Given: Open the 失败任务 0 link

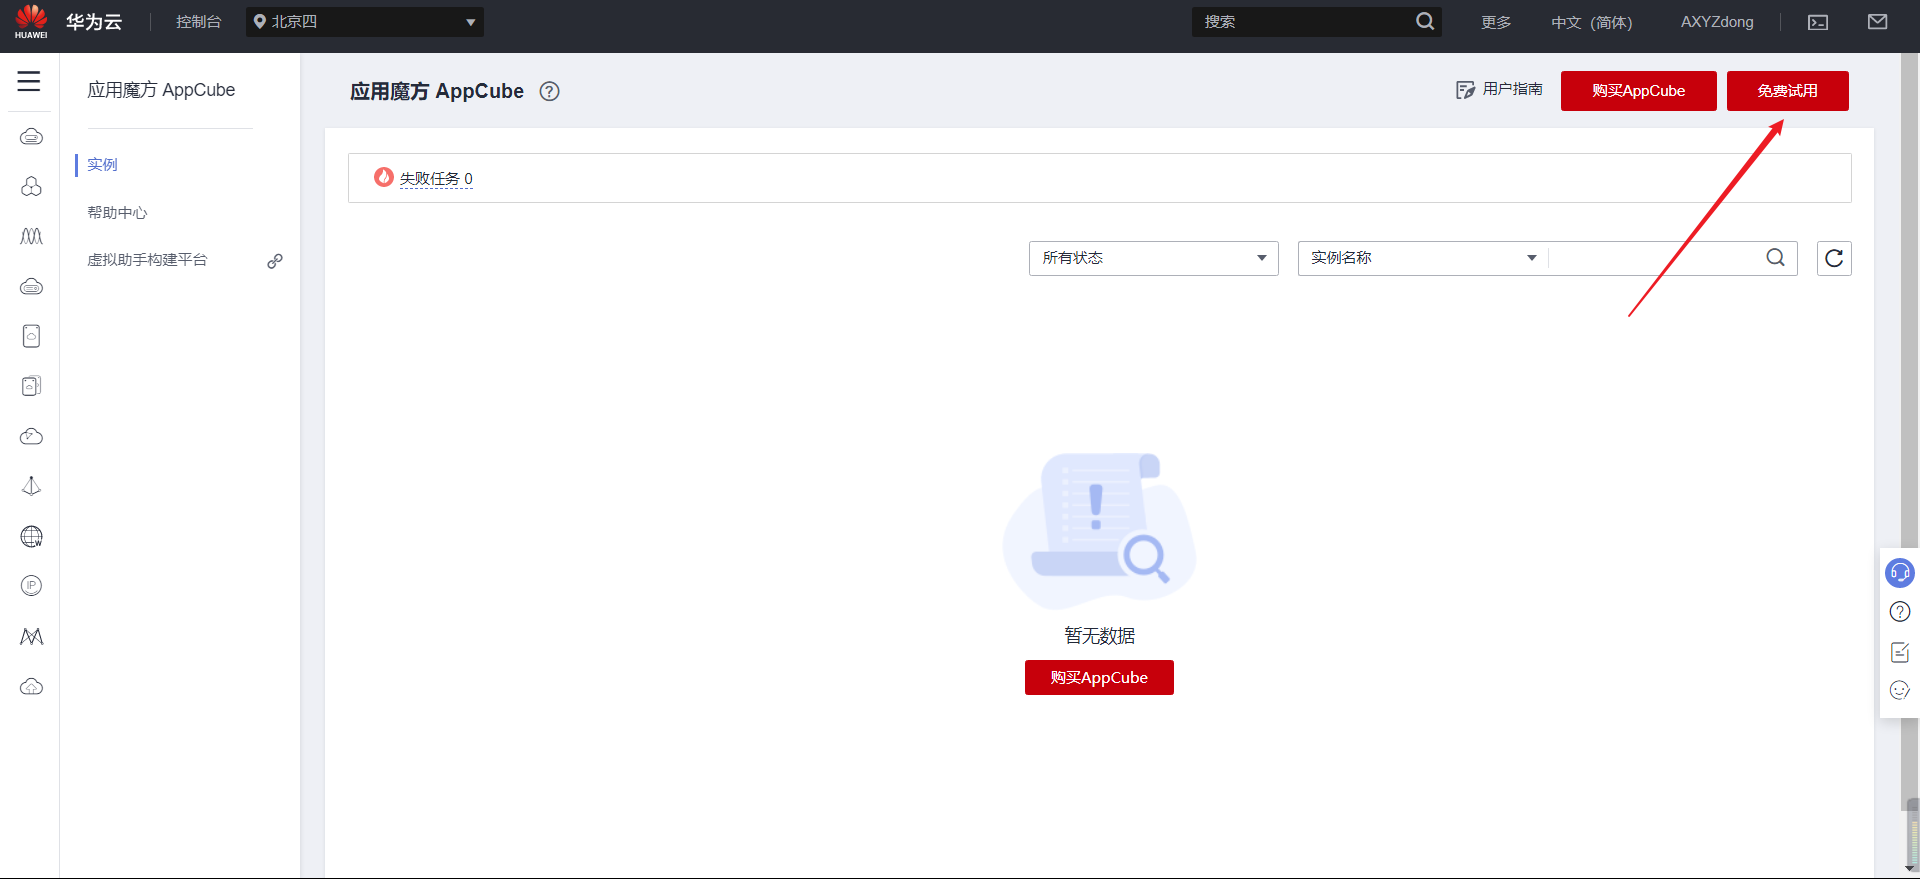Looking at the screenshot, I should tap(436, 179).
